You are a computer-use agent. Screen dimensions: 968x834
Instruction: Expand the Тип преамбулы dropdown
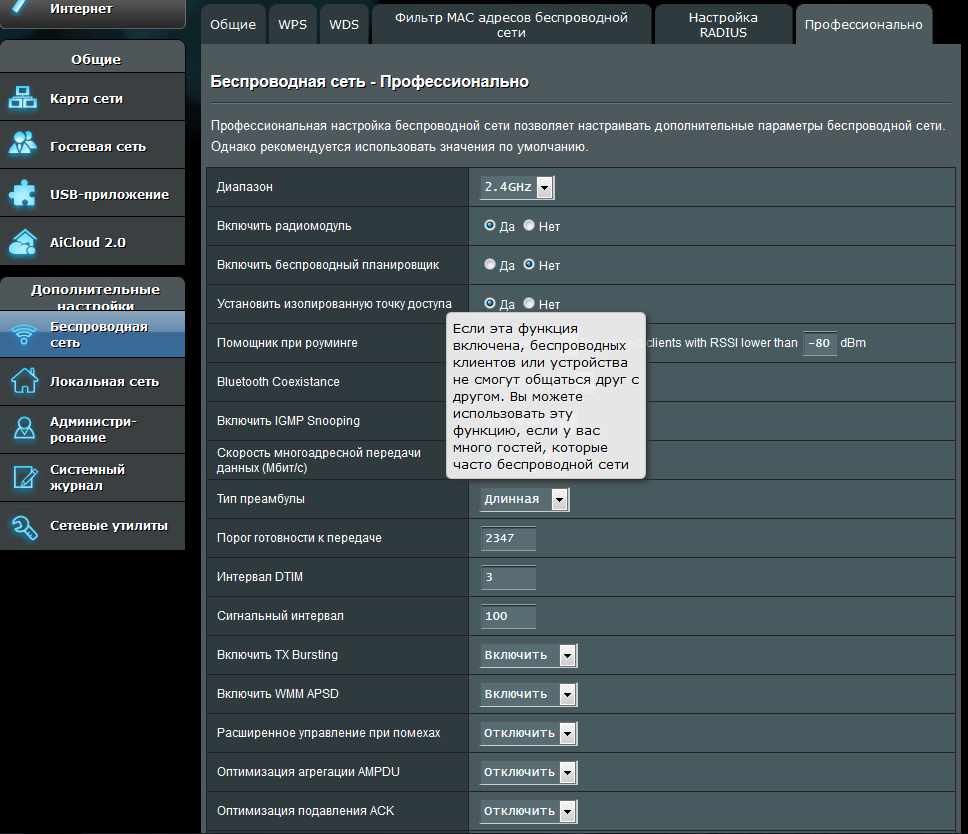pyautogui.click(x=524, y=499)
